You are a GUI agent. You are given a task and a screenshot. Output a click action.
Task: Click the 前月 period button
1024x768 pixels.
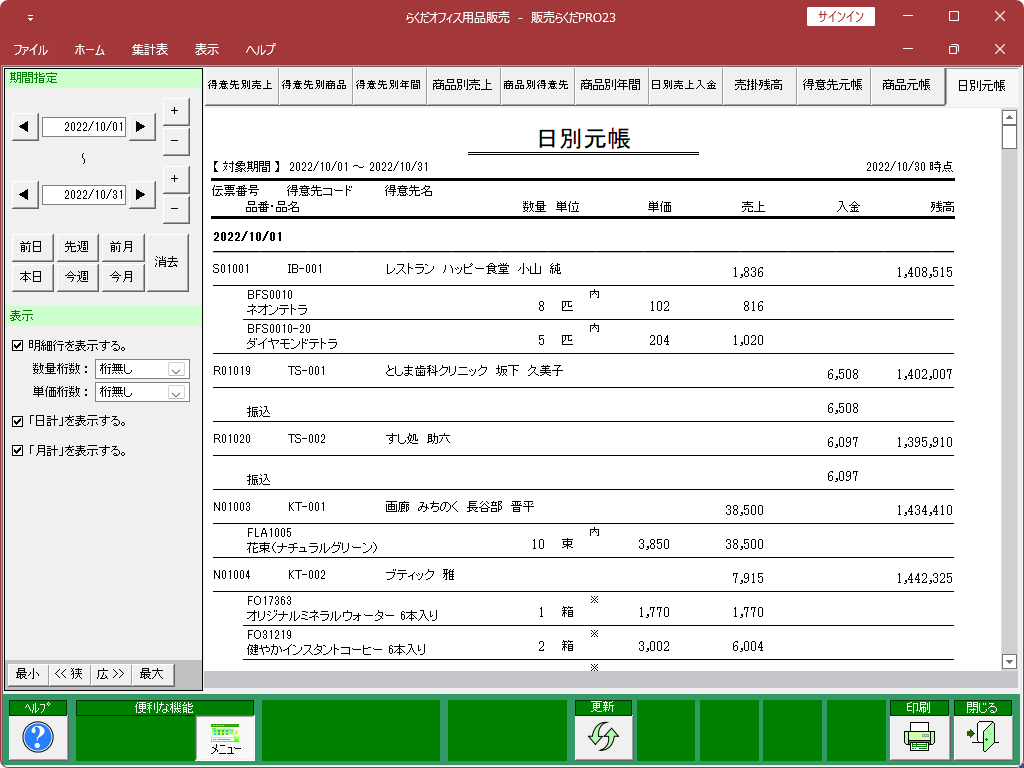click(121, 247)
